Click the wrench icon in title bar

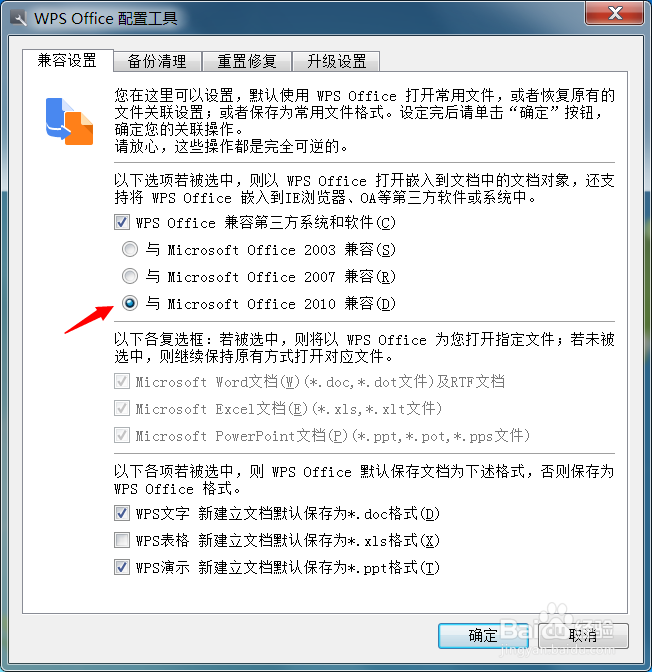(x=18, y=18)
